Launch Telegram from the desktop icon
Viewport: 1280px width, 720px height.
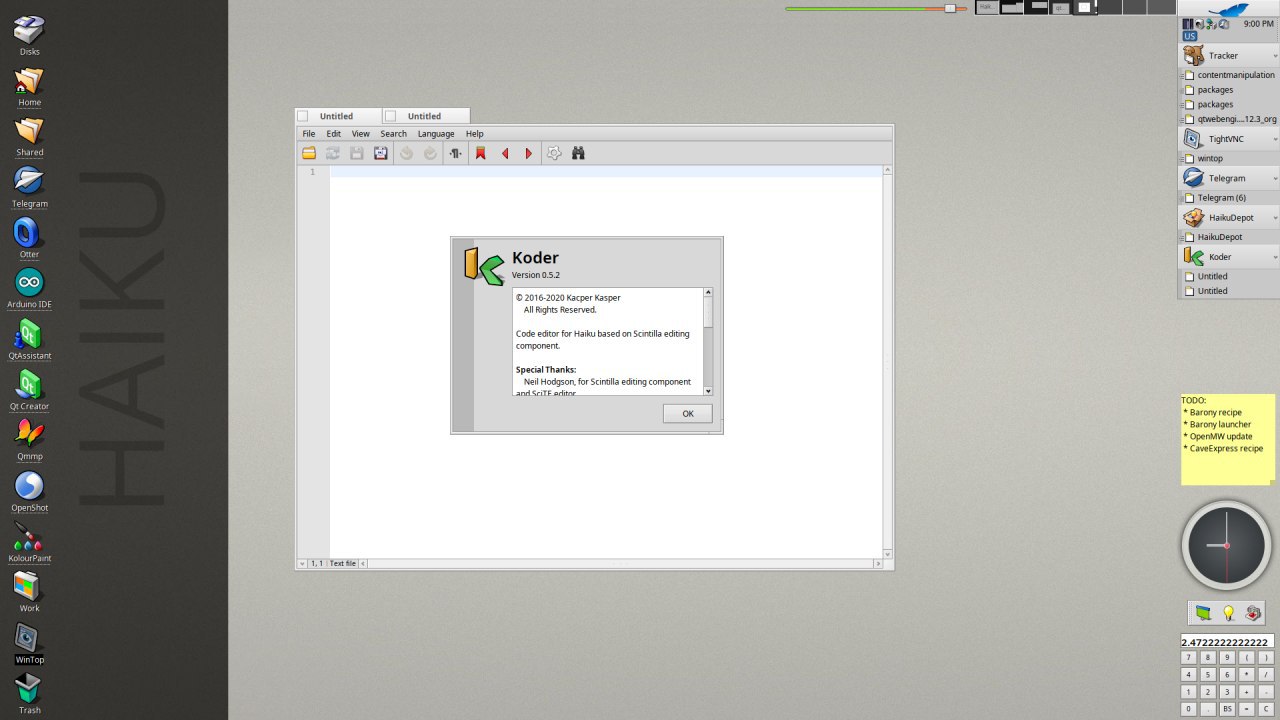pos(29,186)
